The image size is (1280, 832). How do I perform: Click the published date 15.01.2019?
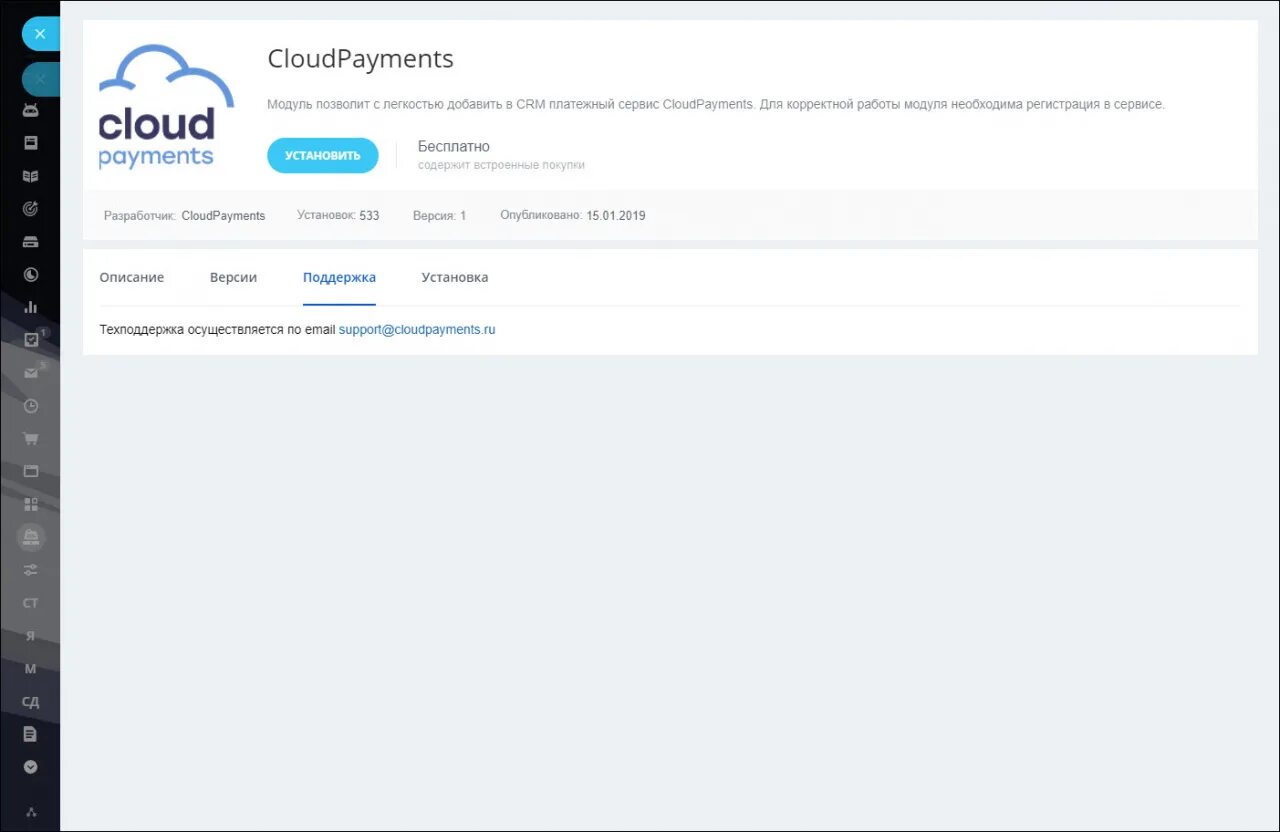[616, 215]
